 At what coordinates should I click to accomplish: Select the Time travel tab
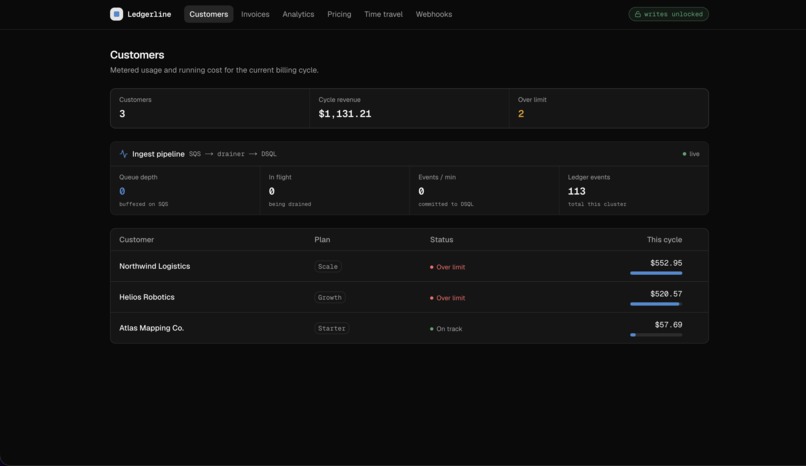coord(383,14)
